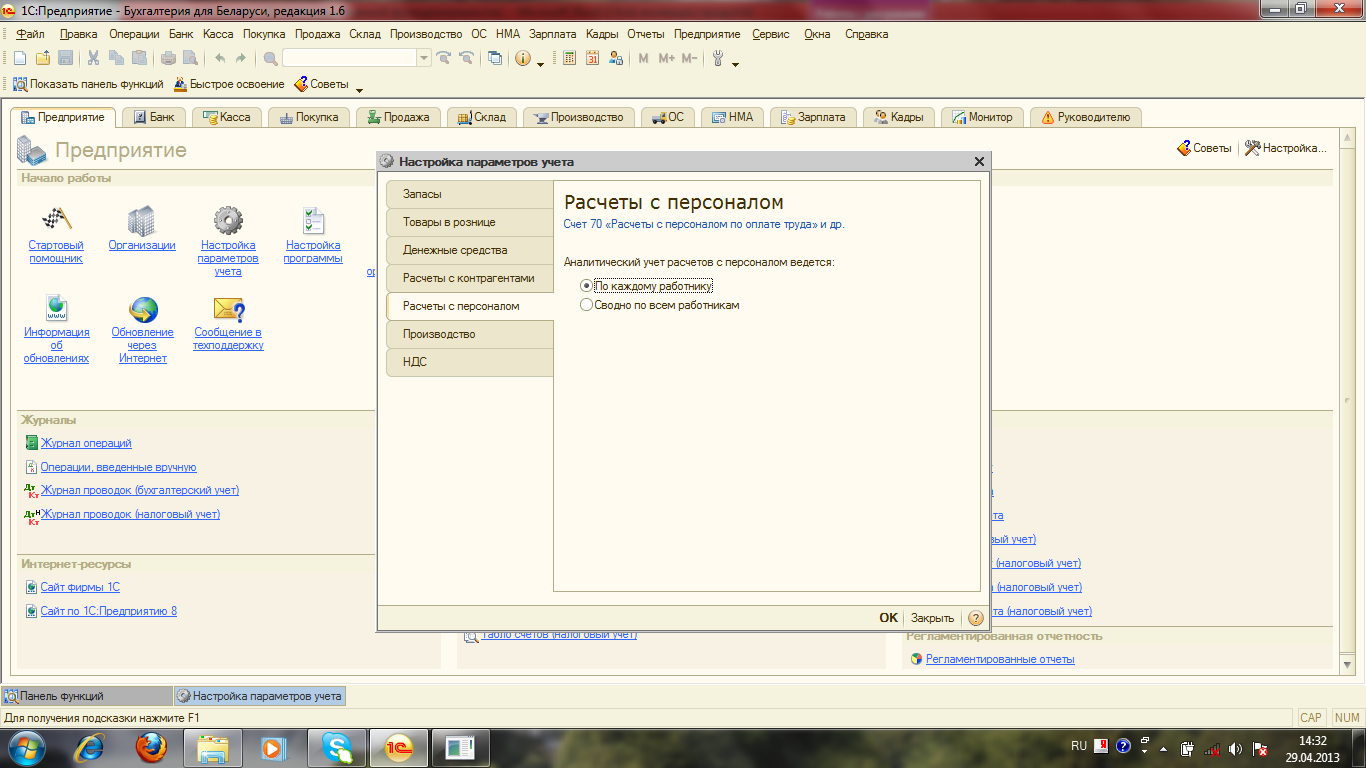Open Стартовый помощник checkered flags icon
Screen dimensions: 1366x768
(x=56, y=220)
